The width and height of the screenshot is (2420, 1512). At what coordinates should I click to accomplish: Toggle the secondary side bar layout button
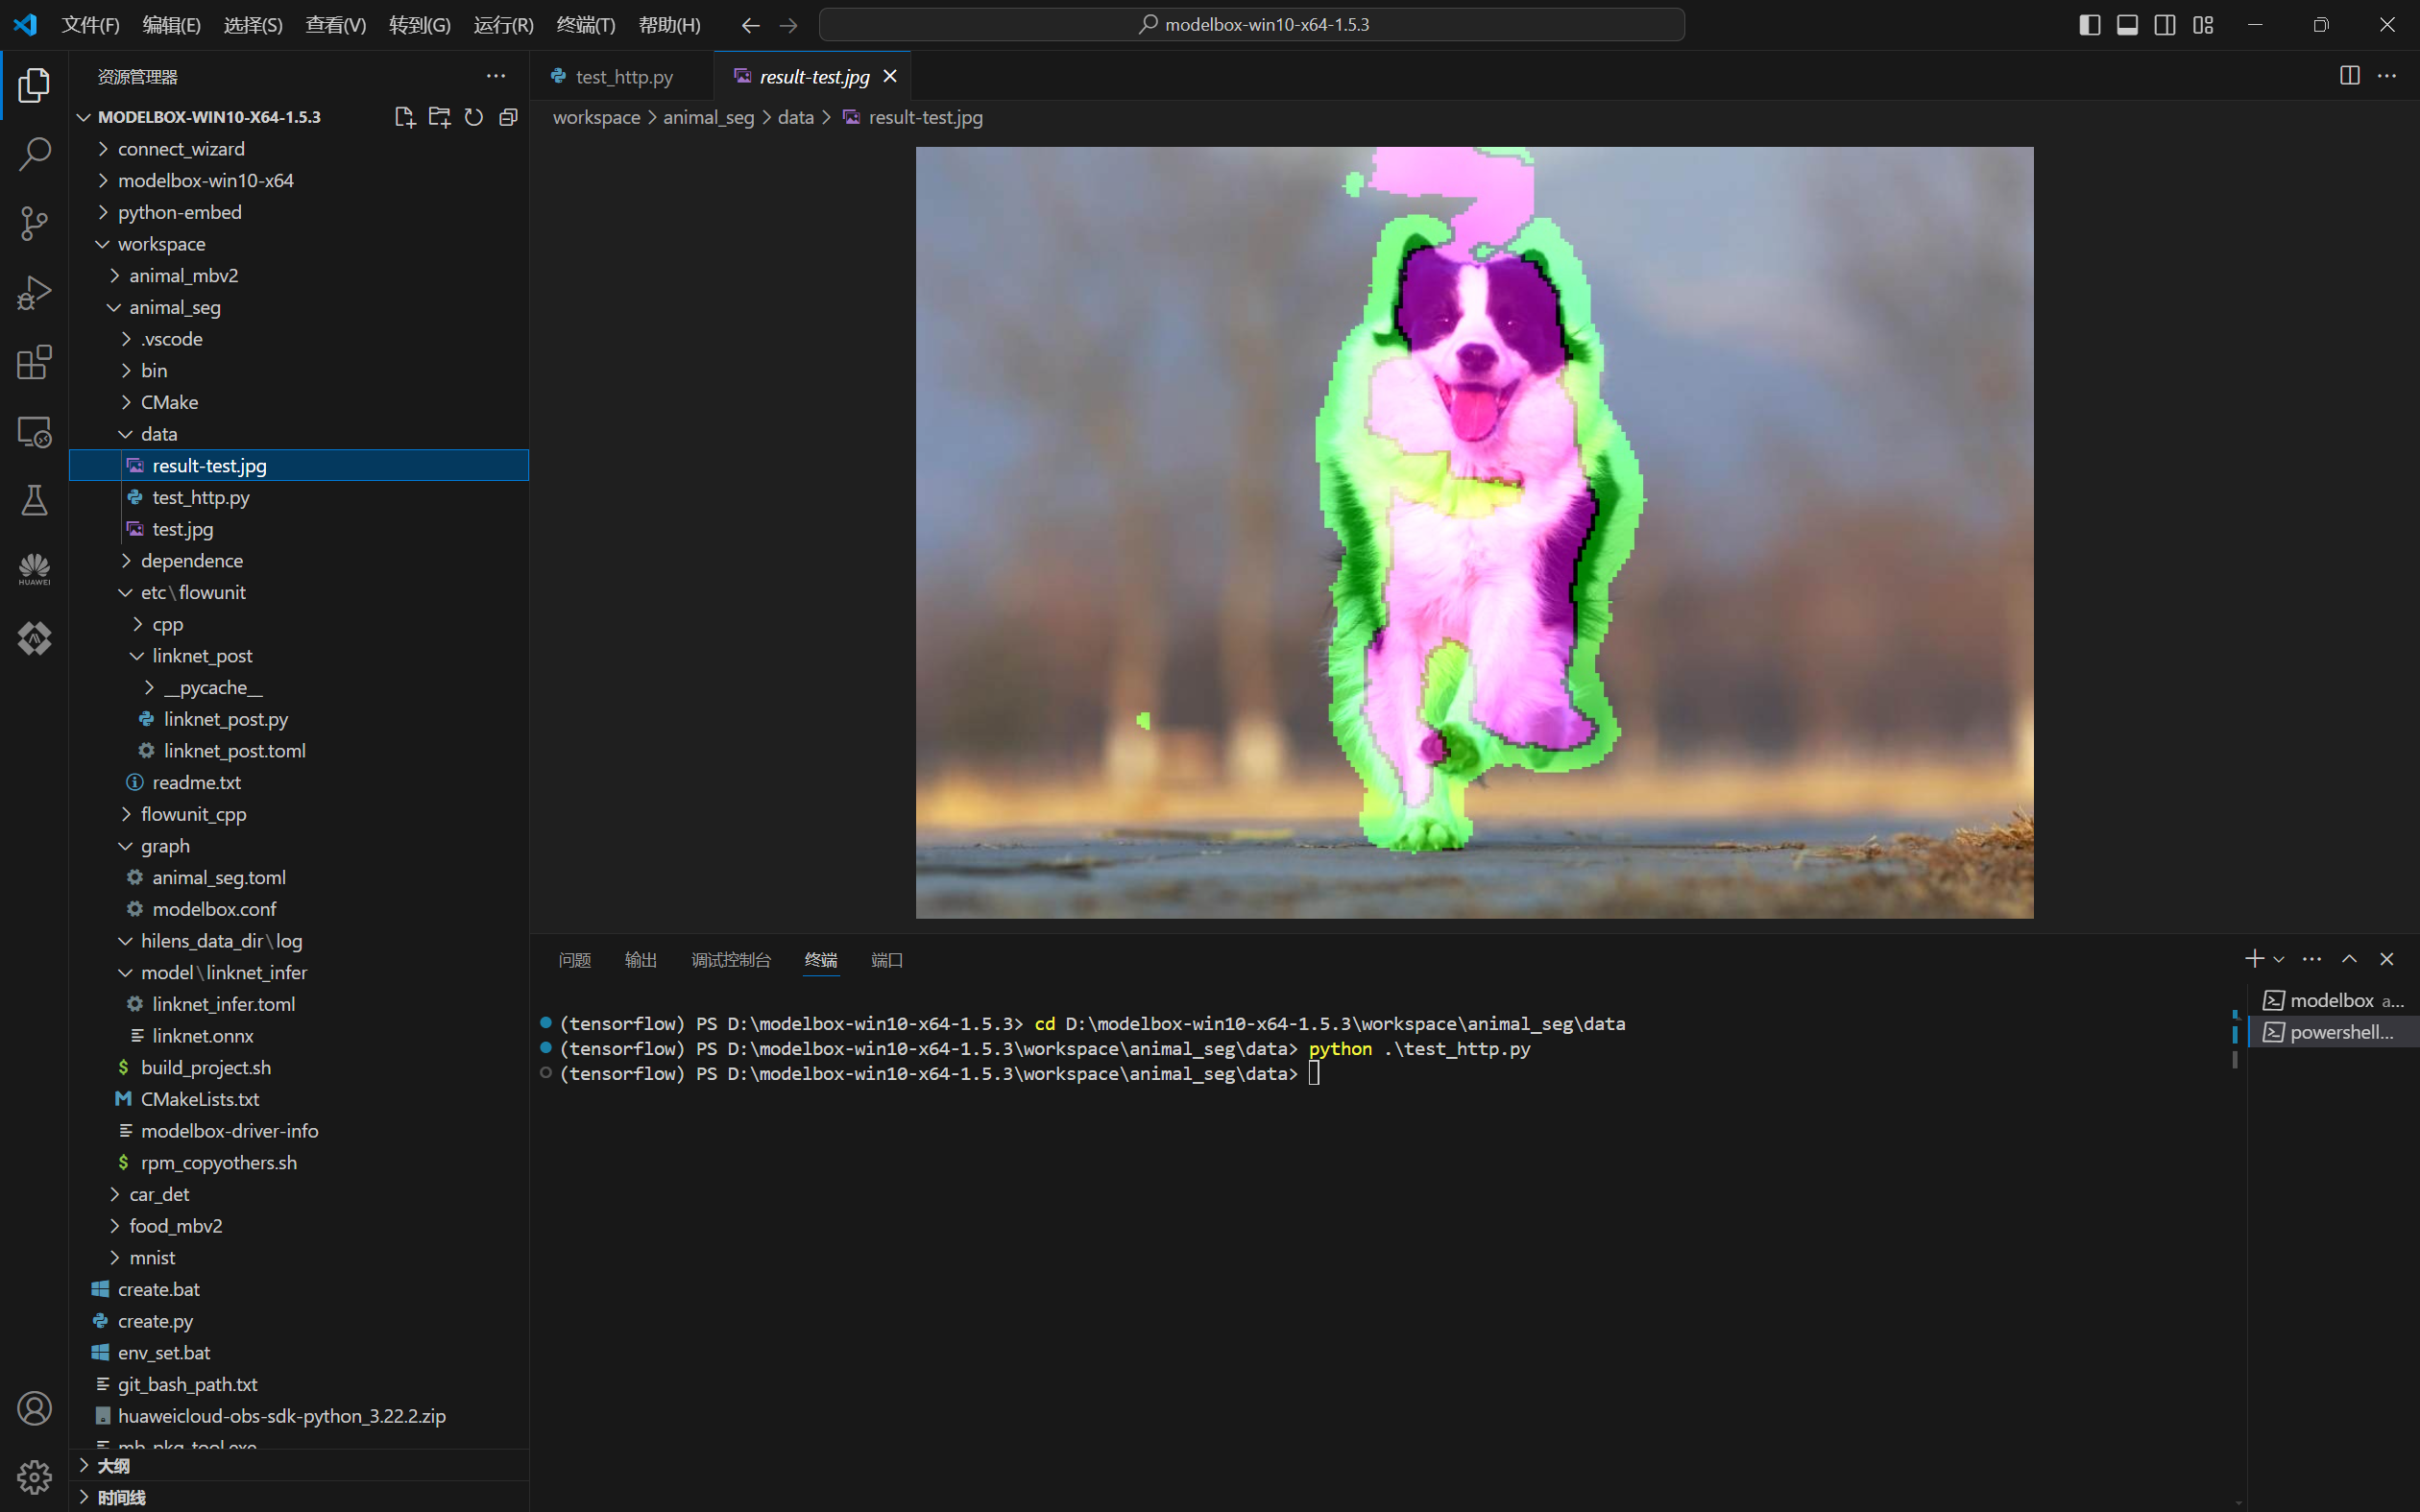point(2165,25)
